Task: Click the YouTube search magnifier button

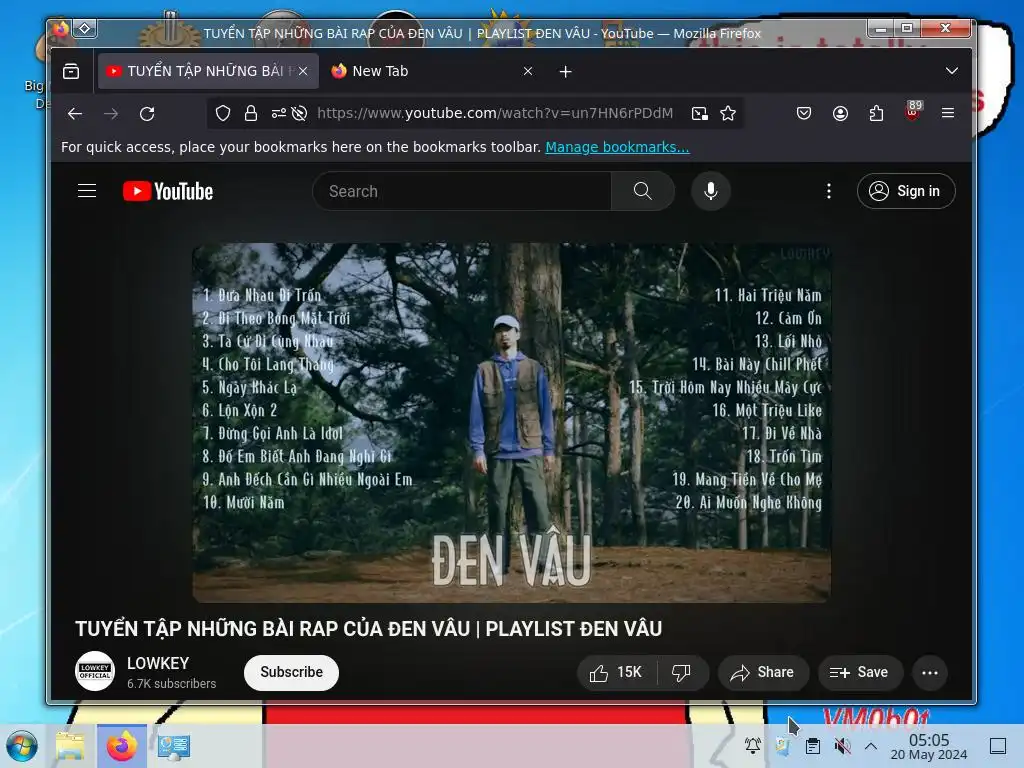Action: pos(643,191)
